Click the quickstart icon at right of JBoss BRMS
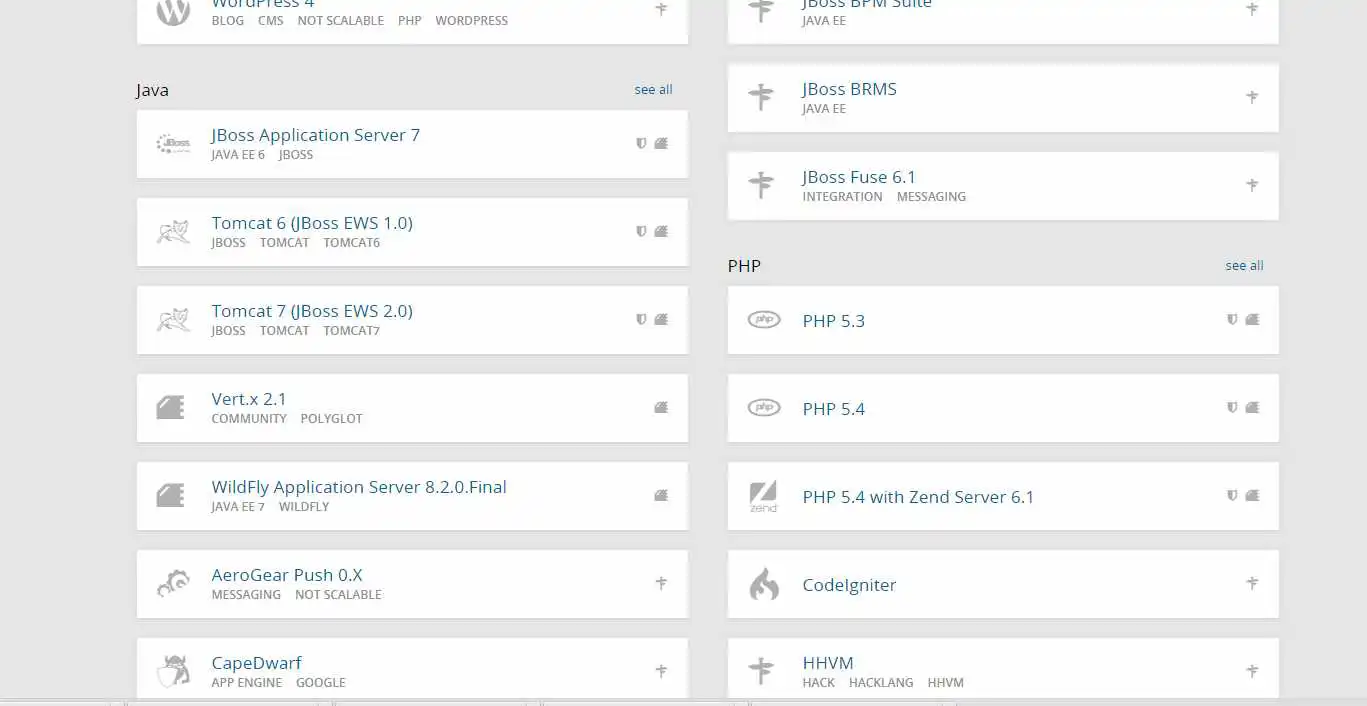The image size is (1367, 706). click(1252, 97)
